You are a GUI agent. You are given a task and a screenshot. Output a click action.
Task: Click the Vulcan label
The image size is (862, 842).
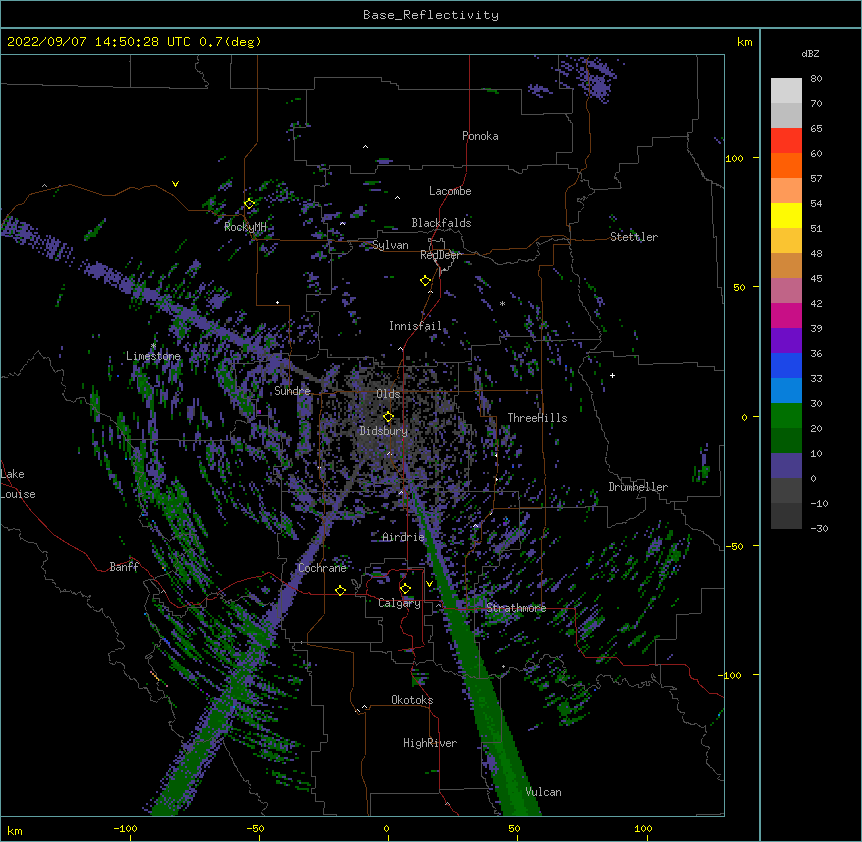[x=543, y=792]
